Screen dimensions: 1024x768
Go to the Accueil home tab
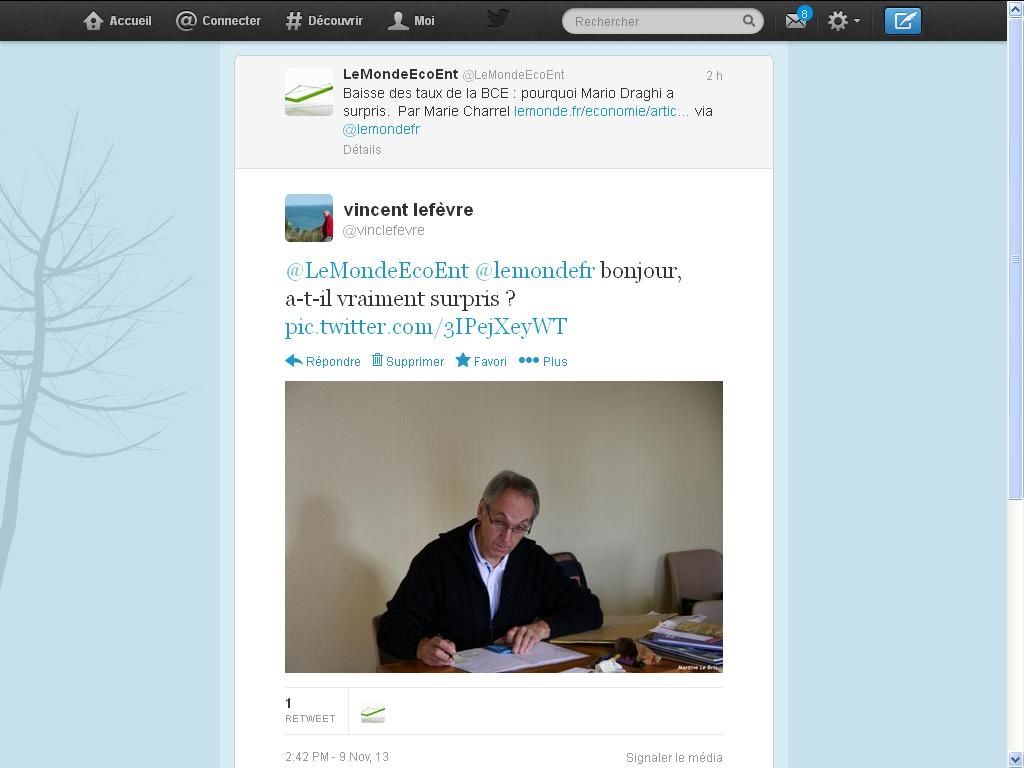point(118,21)
